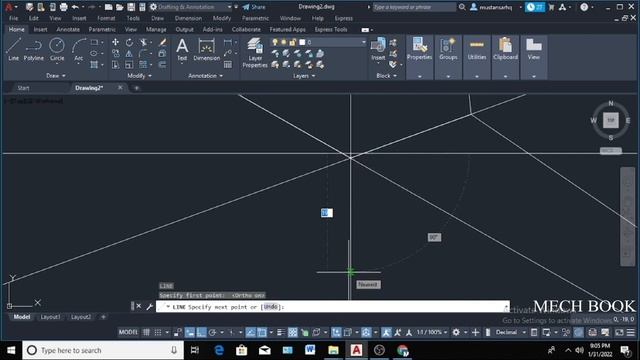Click the Customize wrench icon on command line
The width and height of the screenshot is (640, 360).
[x=149, y=306]
